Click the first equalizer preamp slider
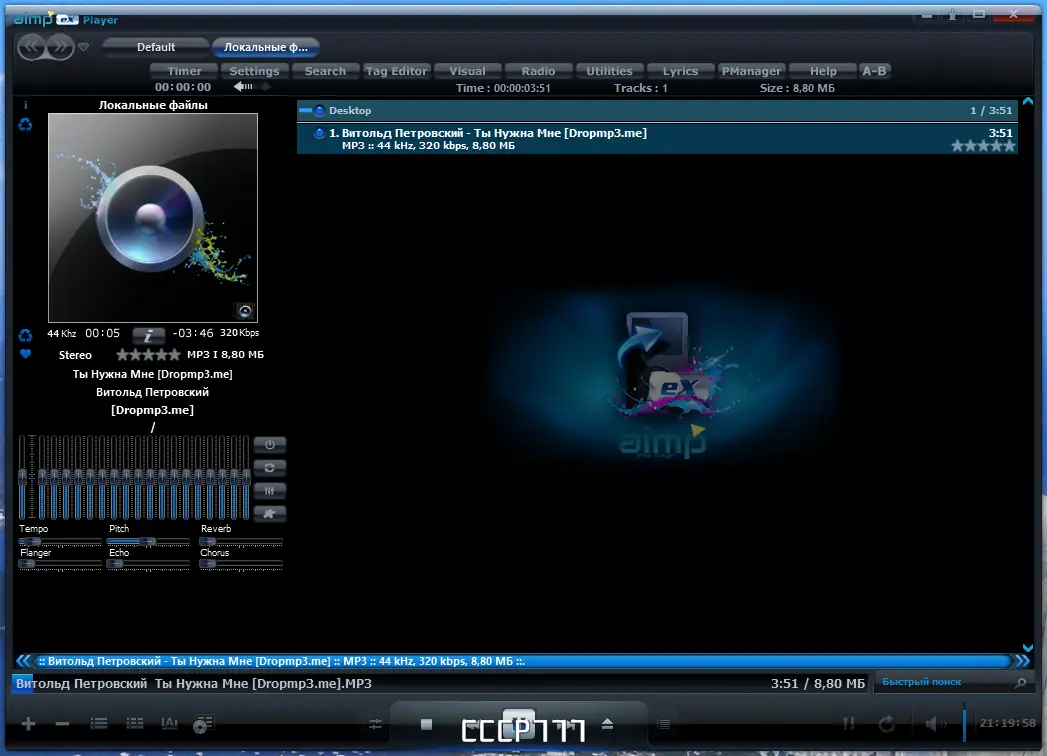The height and width of the screenshot is (756, 1047). coord(23,477)
